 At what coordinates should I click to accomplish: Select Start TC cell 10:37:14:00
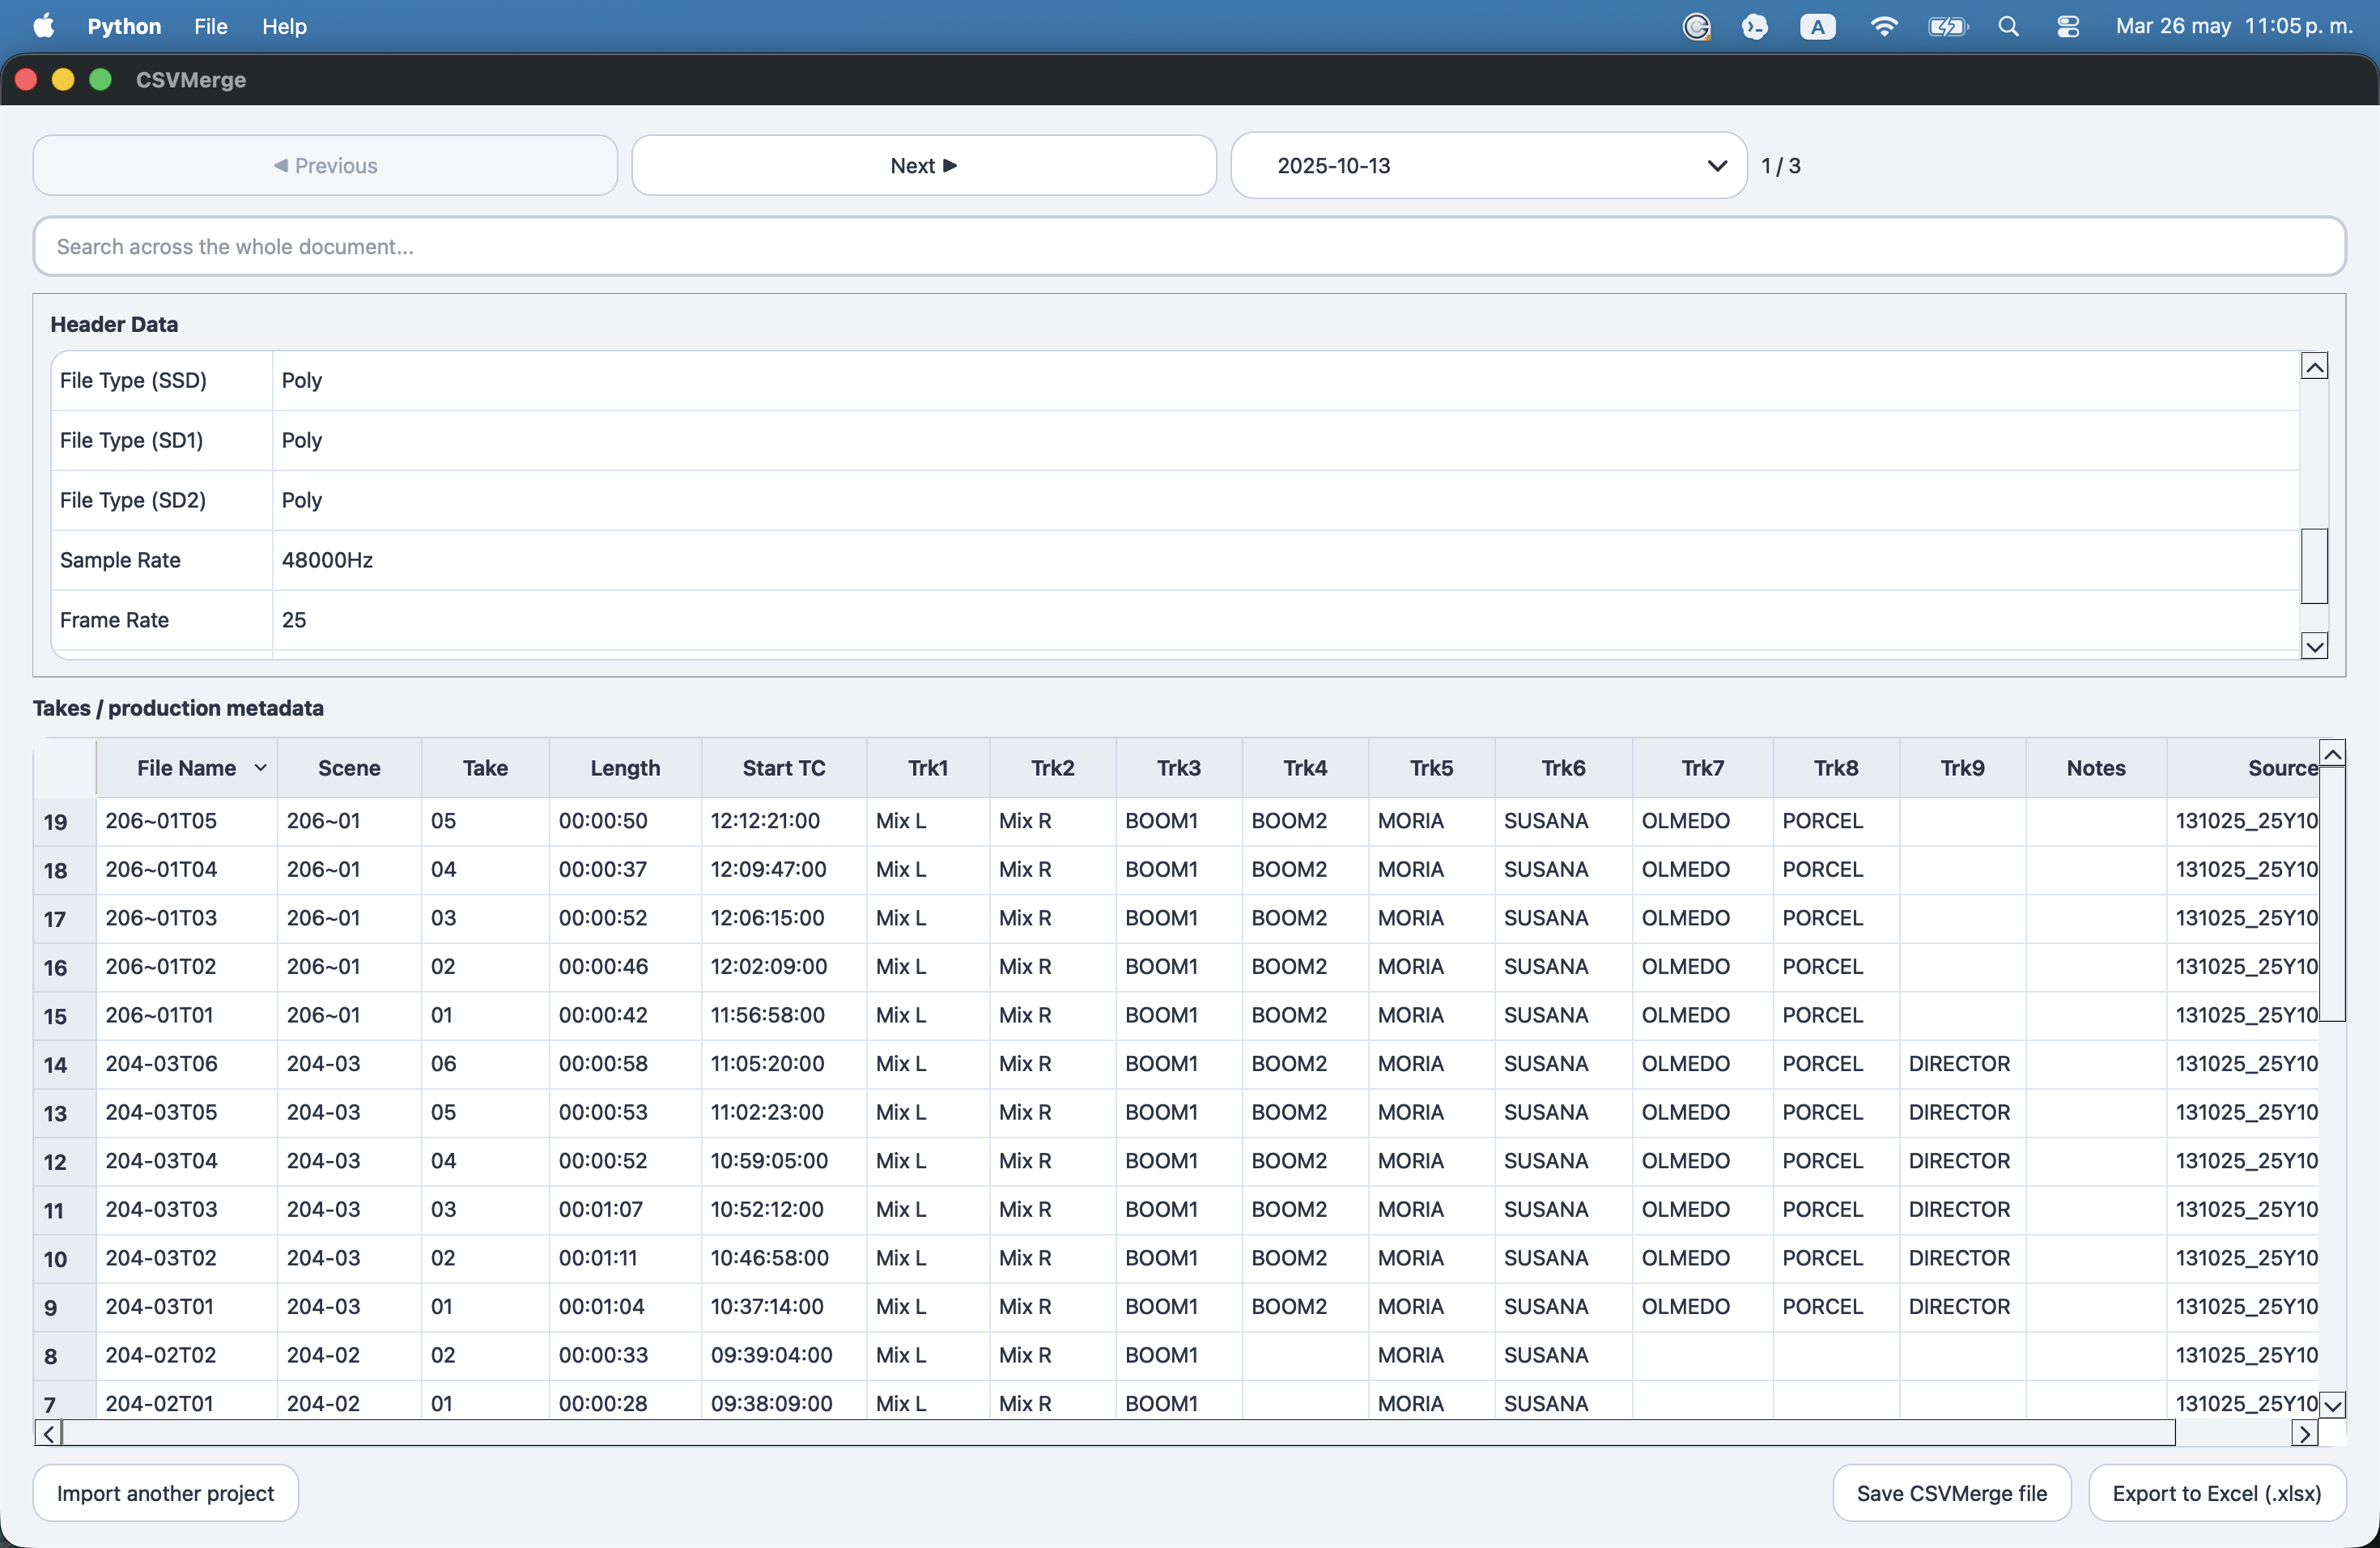click(784, 1306)
